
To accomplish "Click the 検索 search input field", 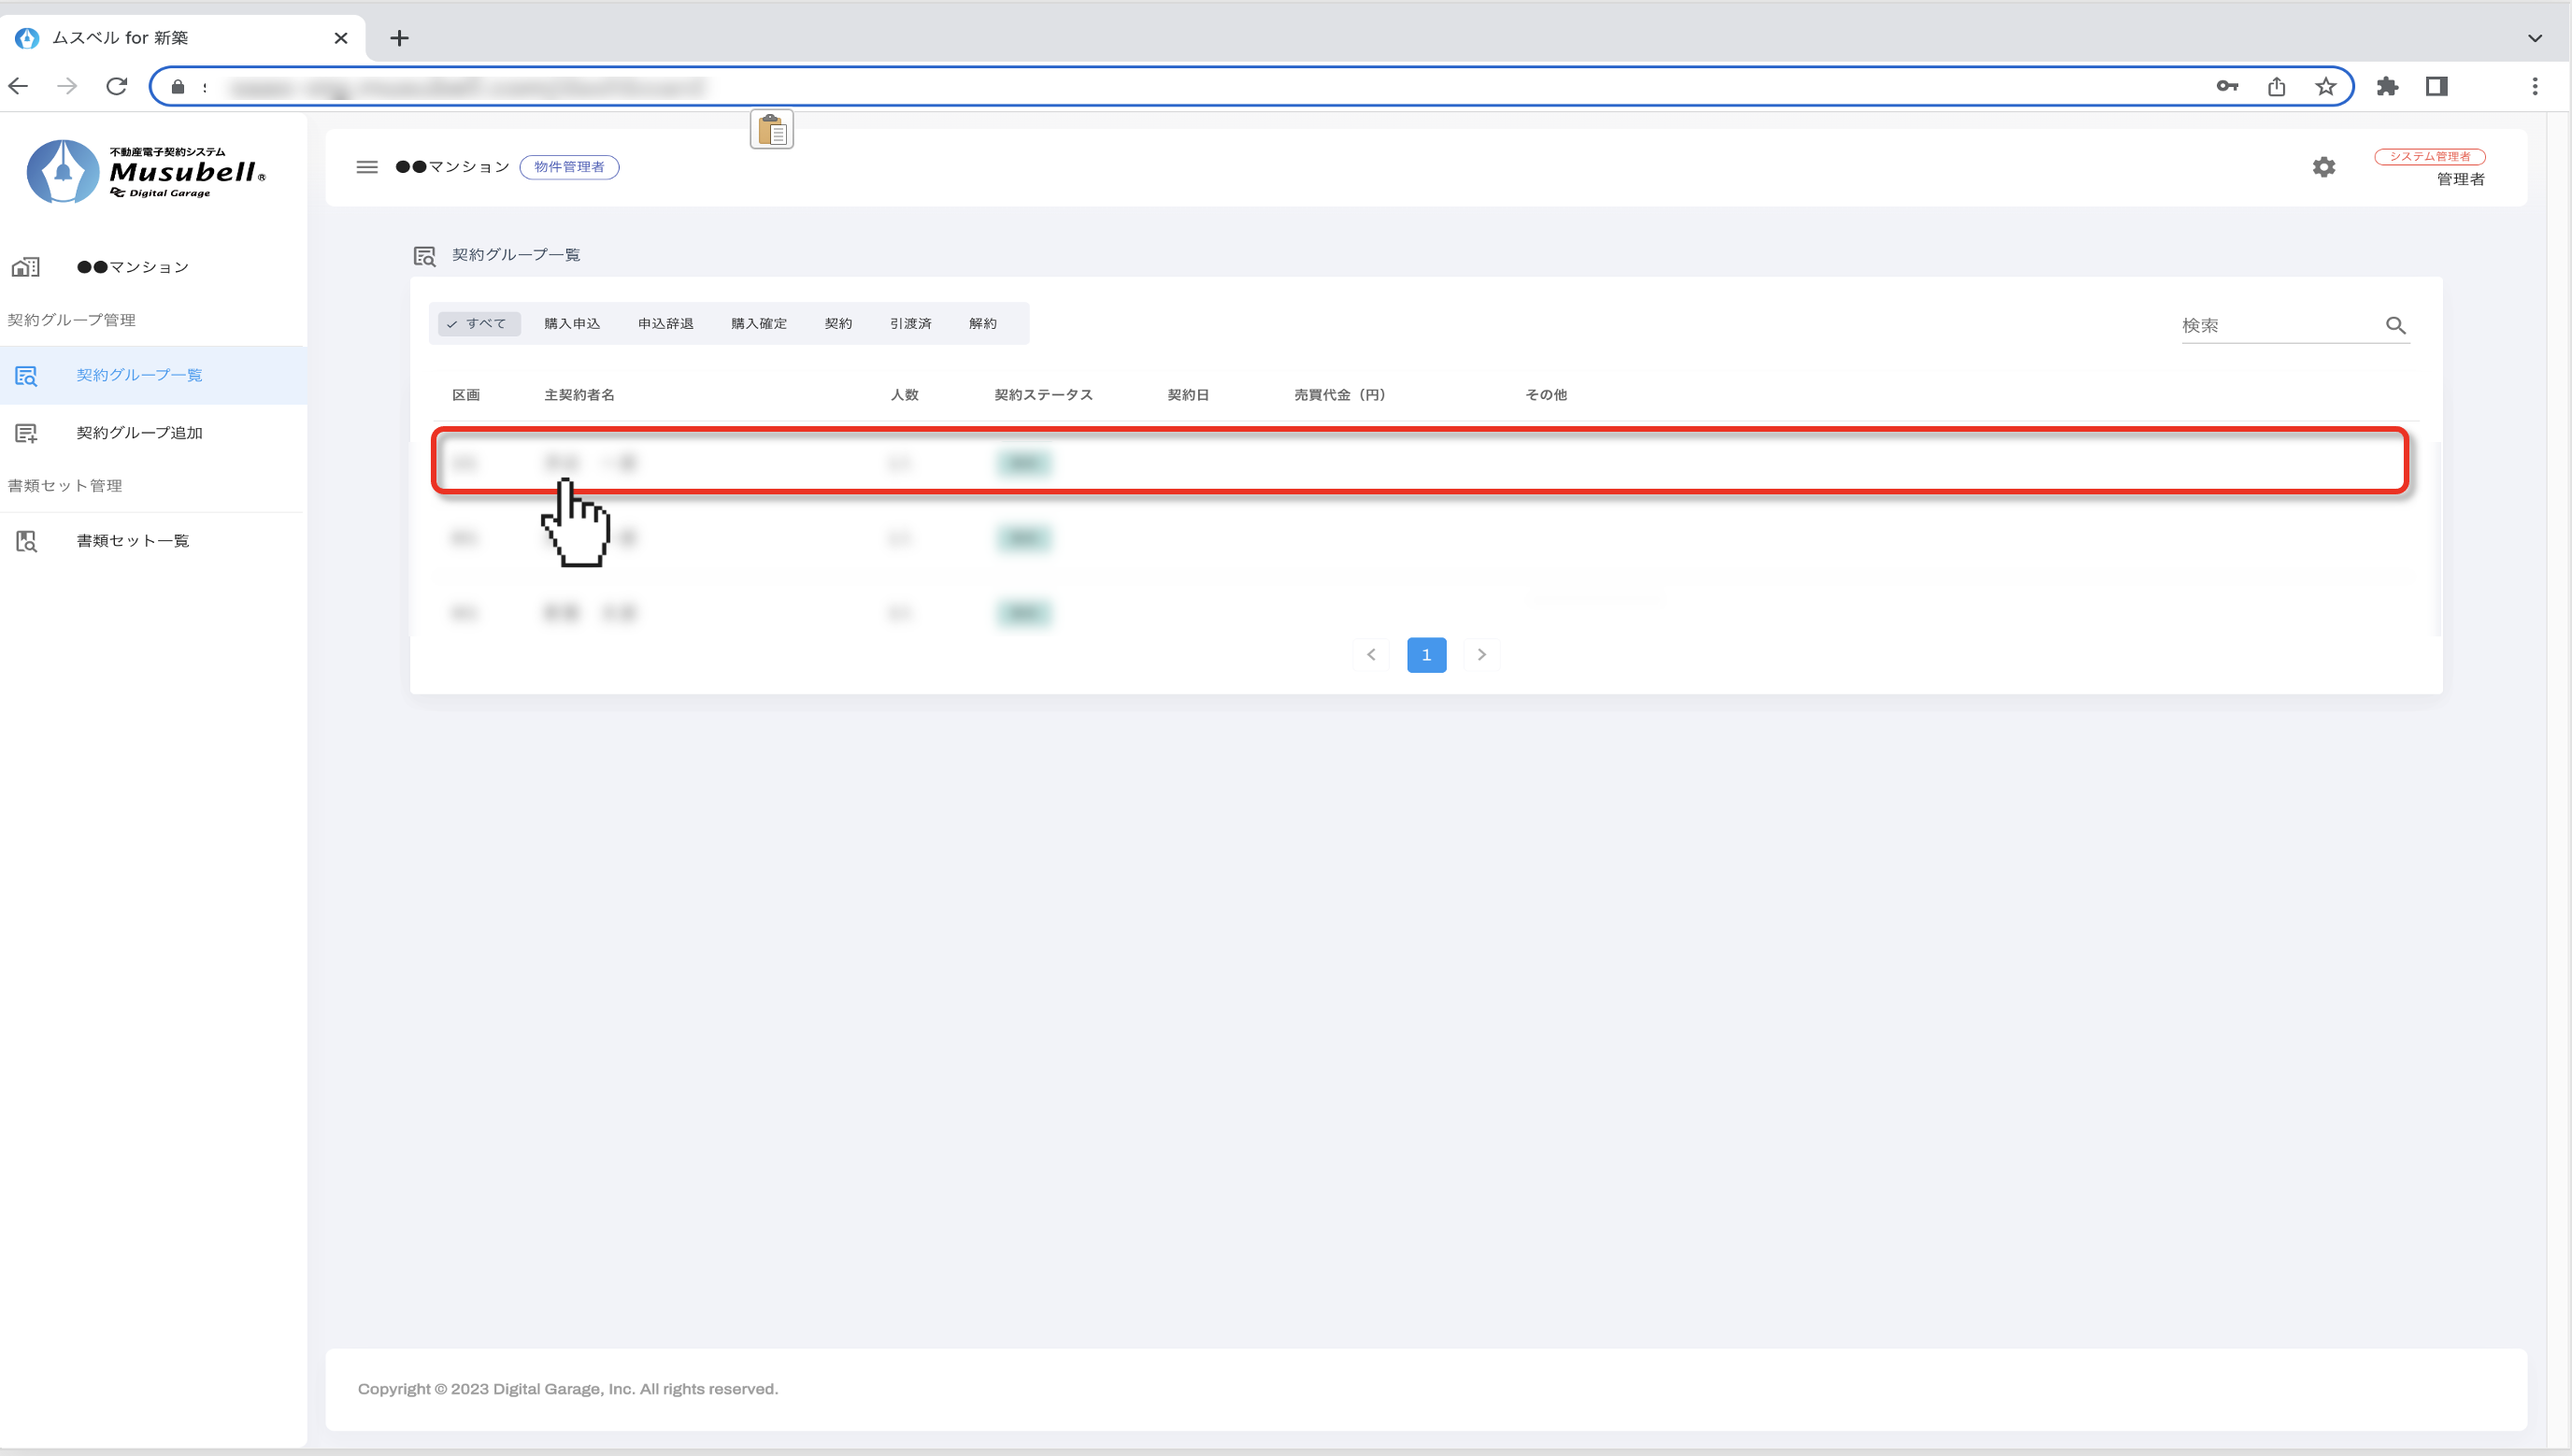I will (2277, 326).
